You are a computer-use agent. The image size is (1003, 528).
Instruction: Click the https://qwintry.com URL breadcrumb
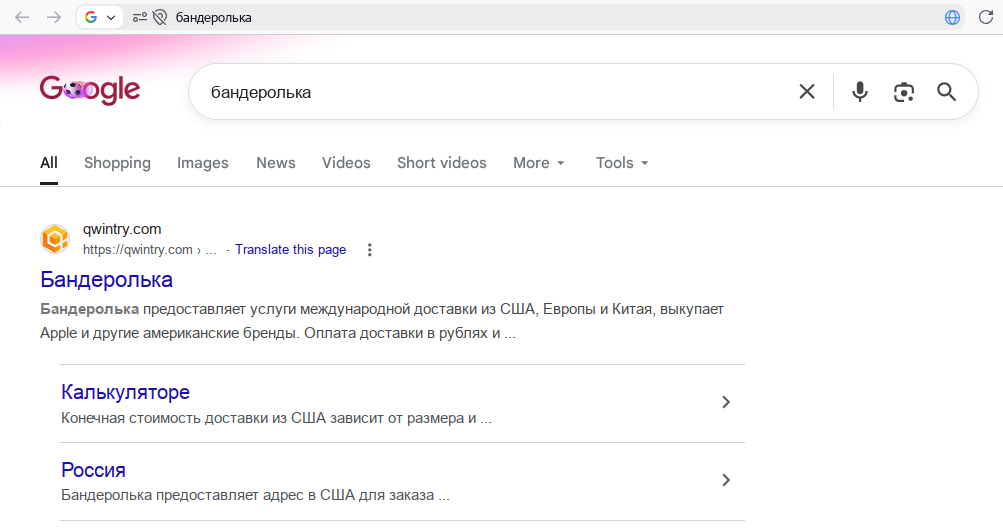[x=150, y=250]
